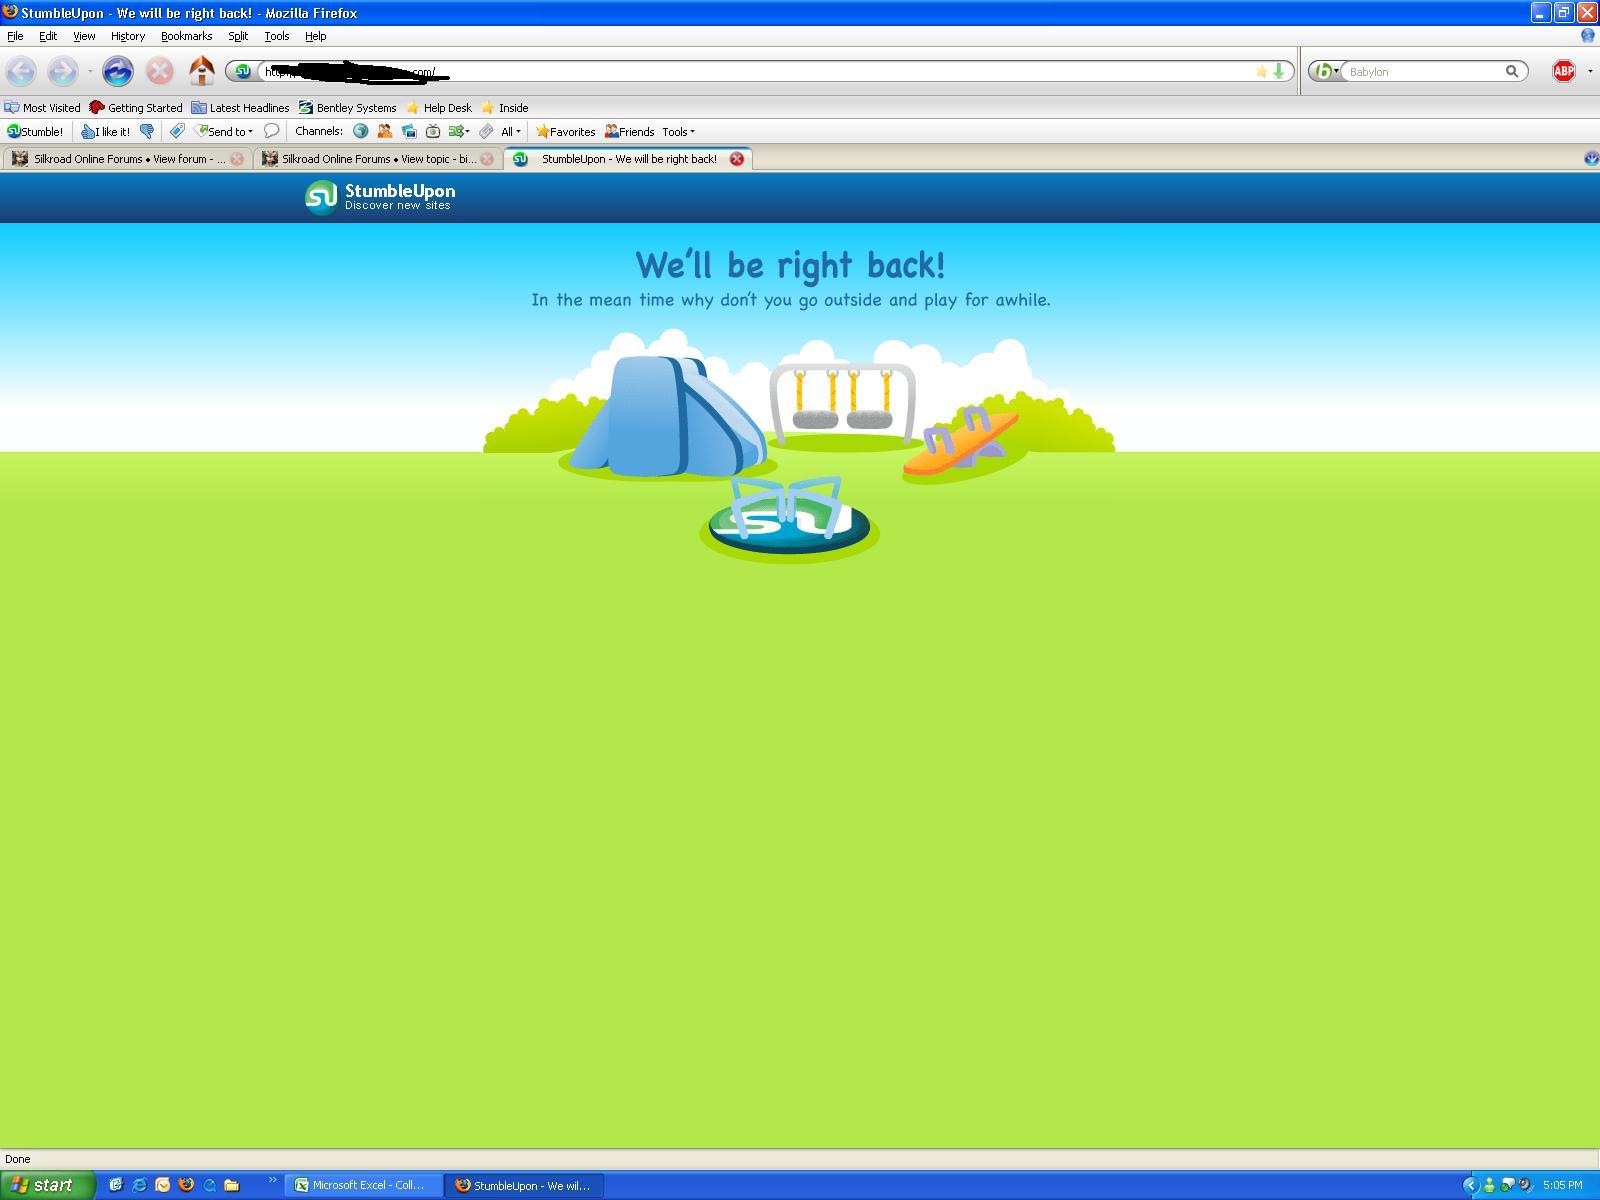
Task: Open the Babylon search engine dropdown
Action: pyautogui.click(x=1326, y=71)
